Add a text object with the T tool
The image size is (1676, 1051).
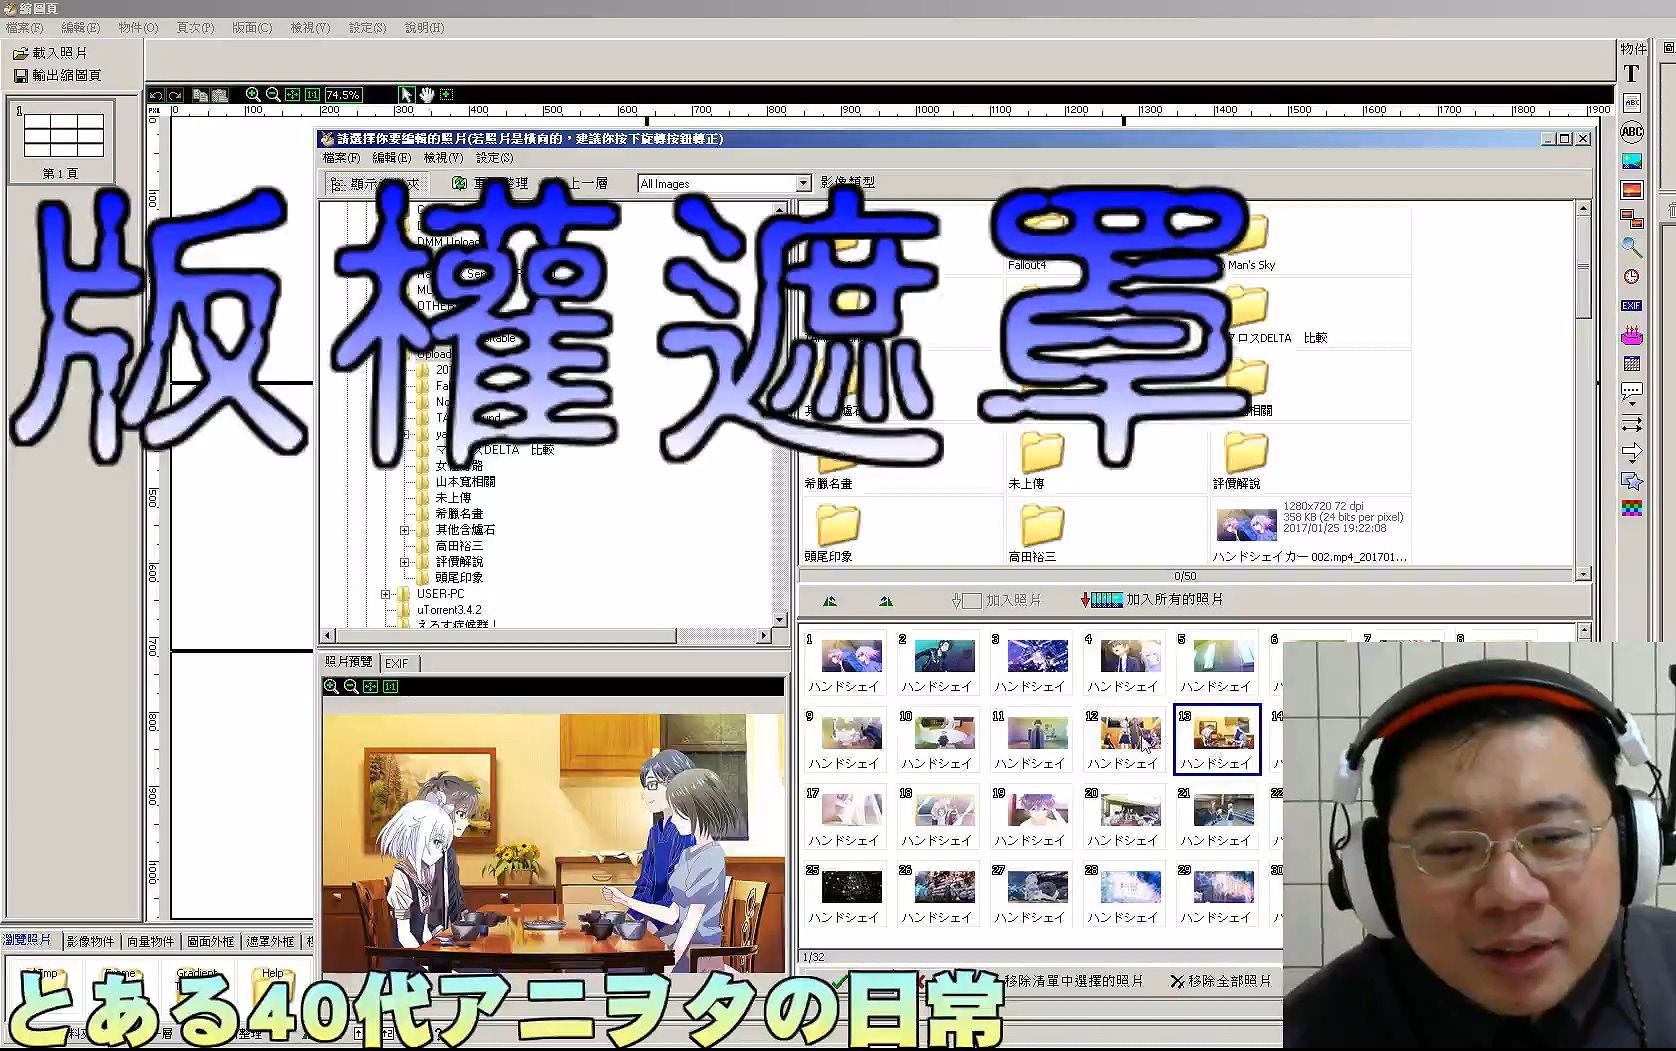click(1632, 73)
